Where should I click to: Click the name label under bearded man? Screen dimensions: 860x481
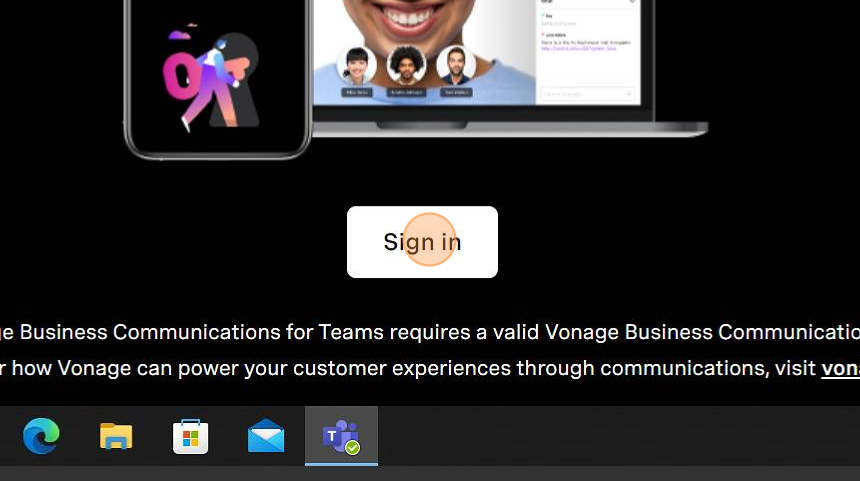[456, 92]
